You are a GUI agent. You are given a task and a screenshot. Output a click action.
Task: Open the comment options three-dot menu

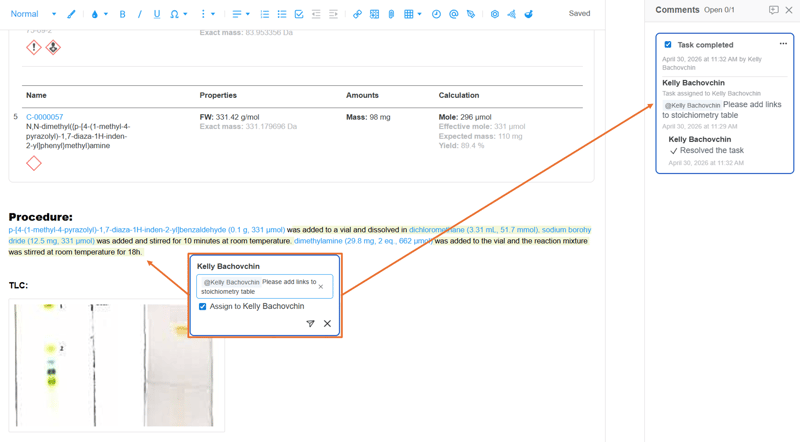783,44
